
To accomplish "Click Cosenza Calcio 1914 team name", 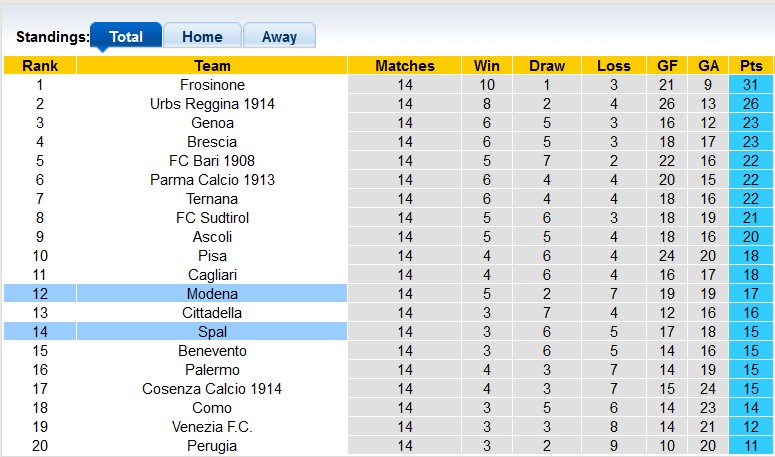I will tap(212, 389).
